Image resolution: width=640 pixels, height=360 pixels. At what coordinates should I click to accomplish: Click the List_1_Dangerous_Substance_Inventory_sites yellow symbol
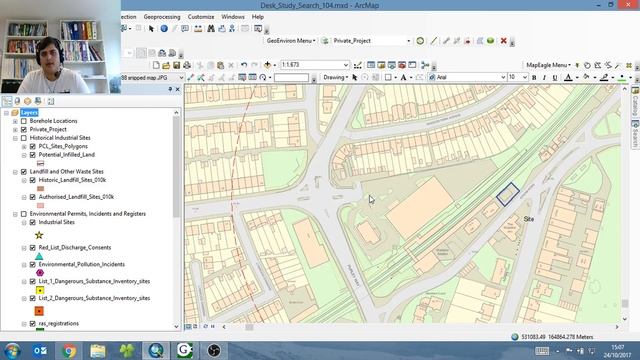coord(40,290)
